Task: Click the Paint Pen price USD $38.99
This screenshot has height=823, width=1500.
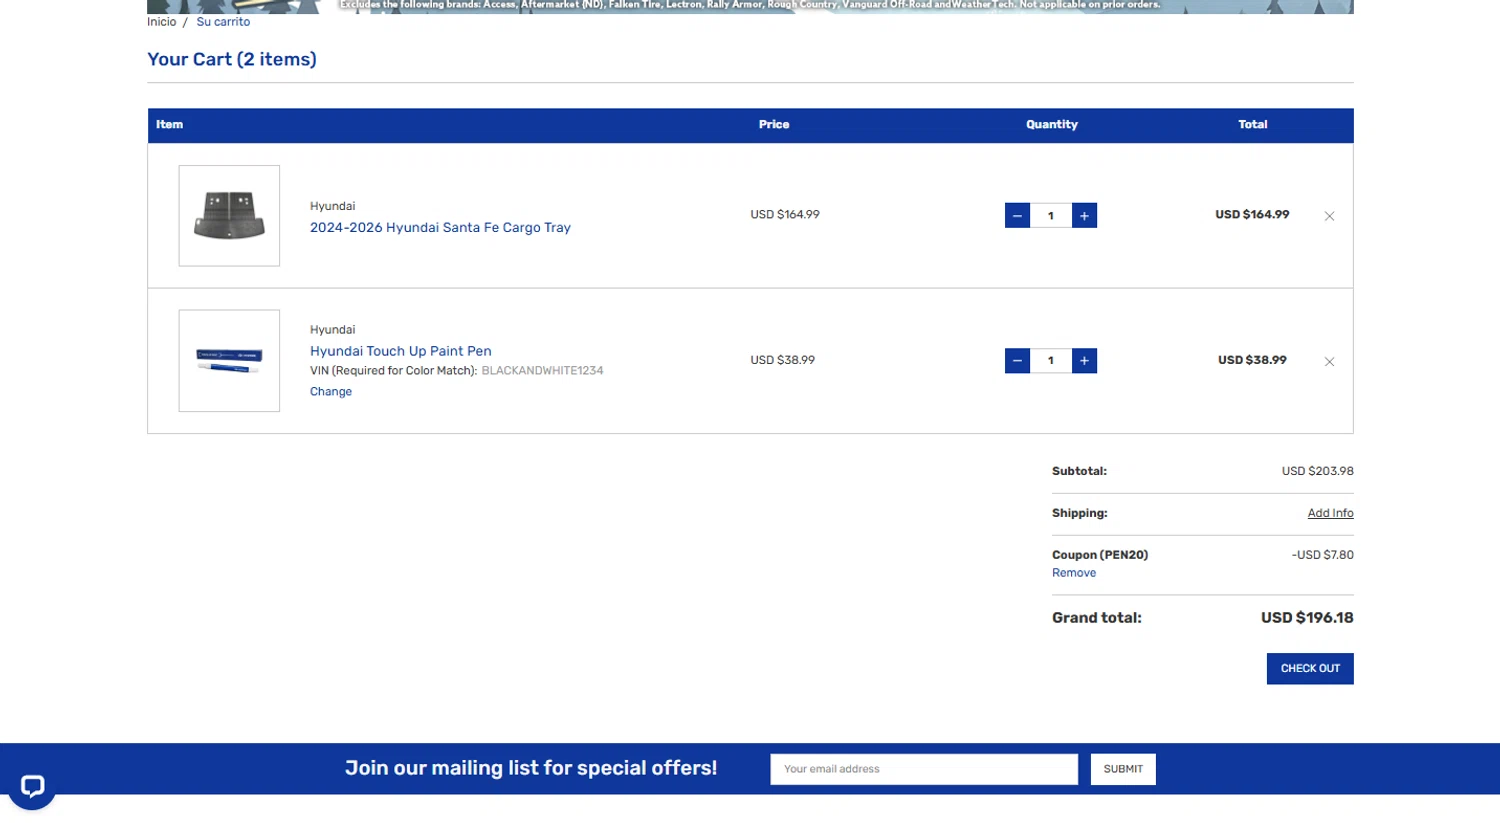Action: click(783, 360)
